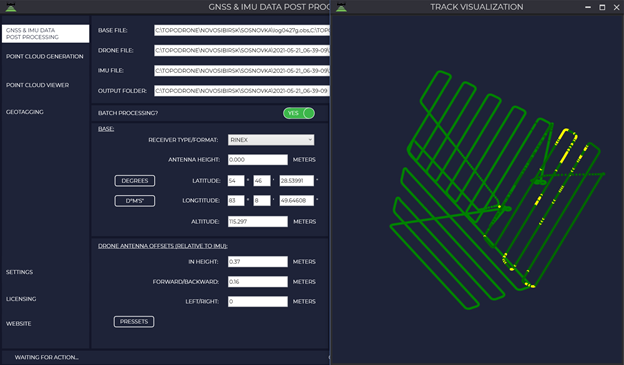
Task: Click the DEGREES button
Action: click(x=135, y=181)
